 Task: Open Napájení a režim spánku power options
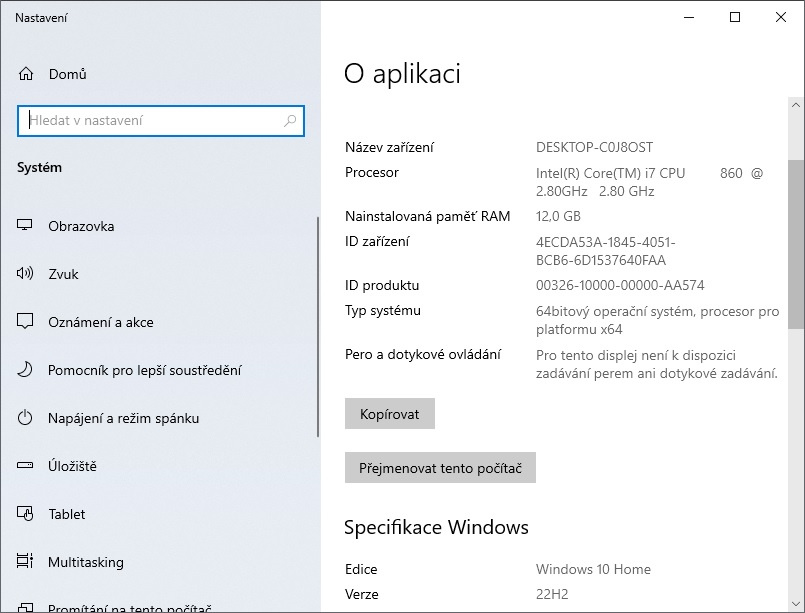coord(24,418)
